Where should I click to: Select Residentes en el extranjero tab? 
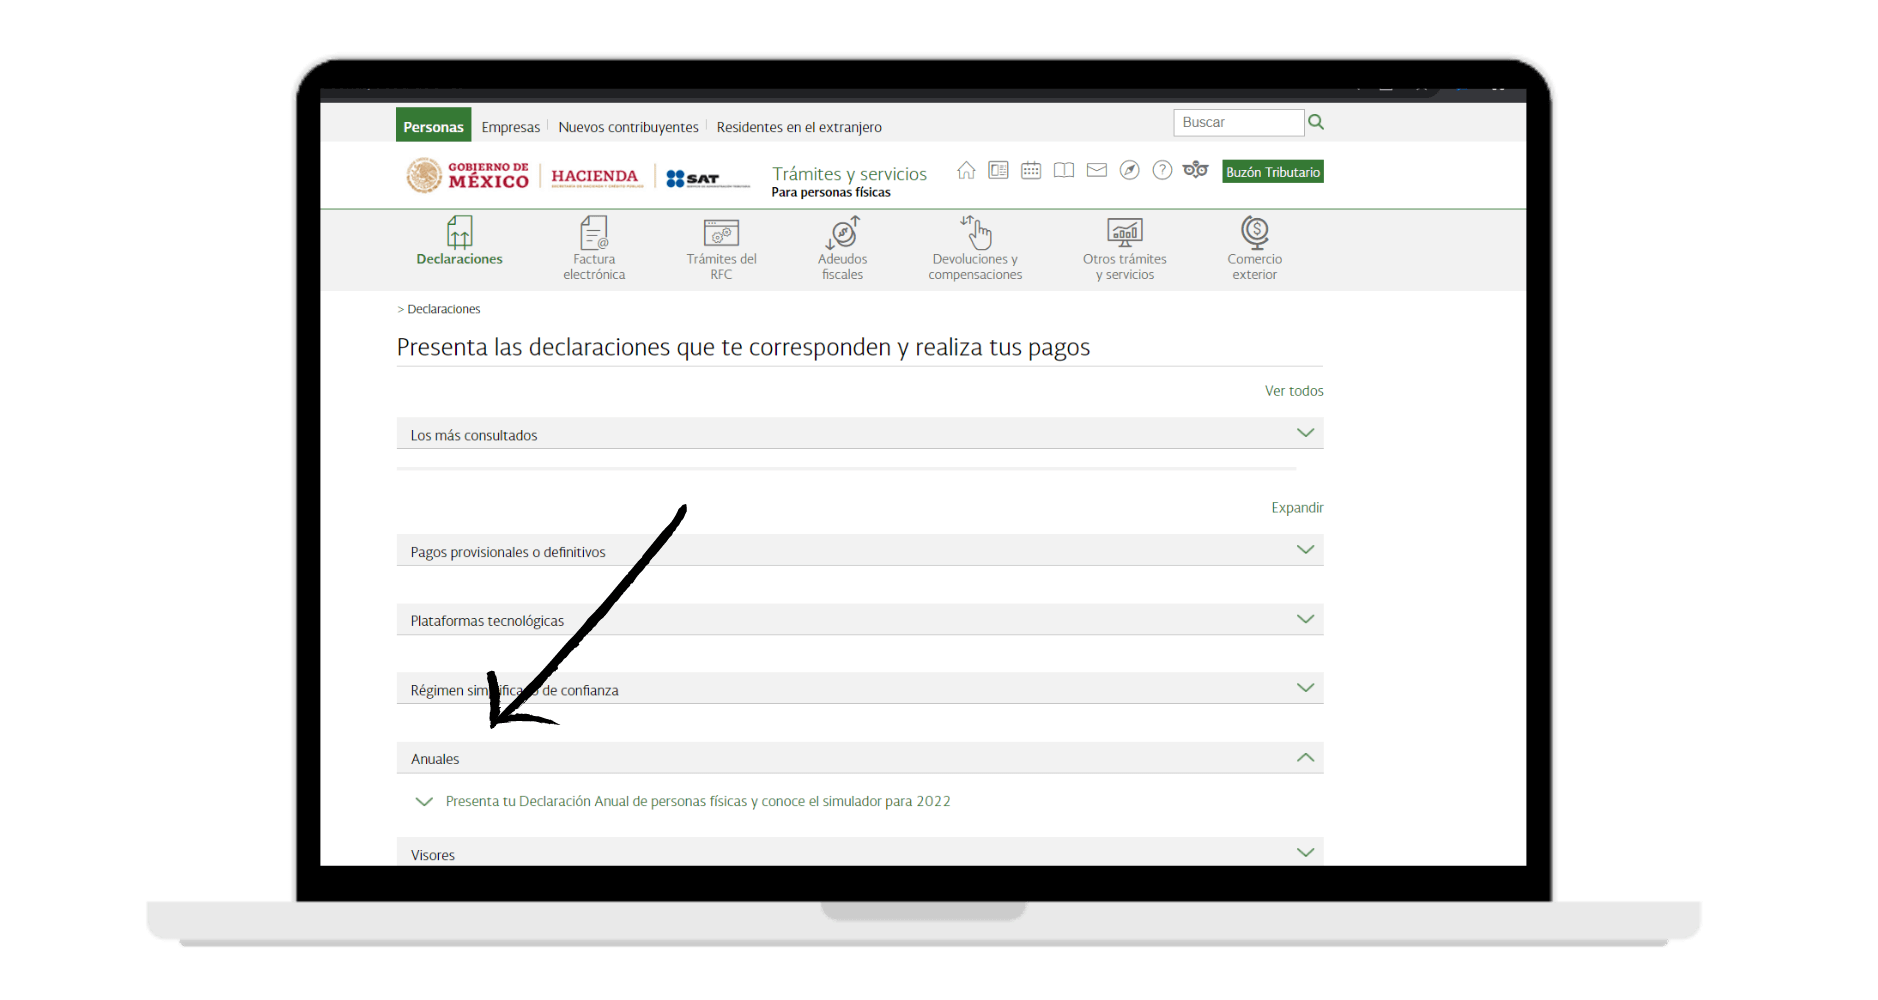click(x=798, y=126)
